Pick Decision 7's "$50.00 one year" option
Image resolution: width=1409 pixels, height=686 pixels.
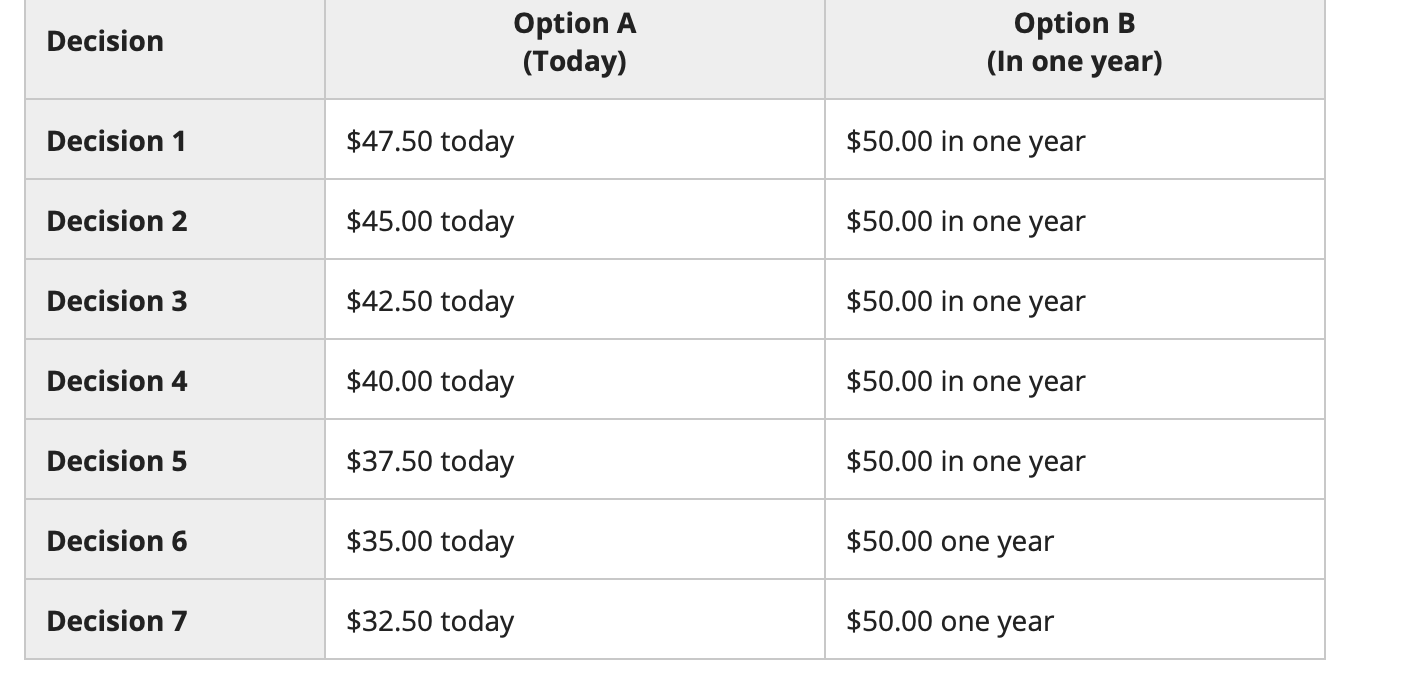pos(950,621)
